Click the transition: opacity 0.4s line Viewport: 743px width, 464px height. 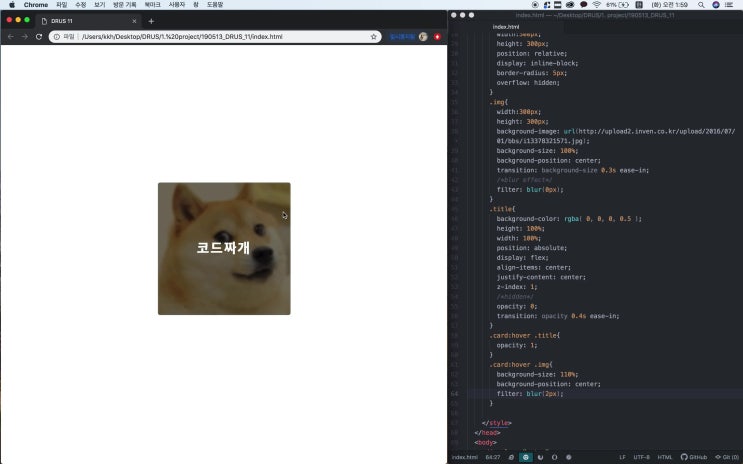pyautogui.click(x=558, y=316)
